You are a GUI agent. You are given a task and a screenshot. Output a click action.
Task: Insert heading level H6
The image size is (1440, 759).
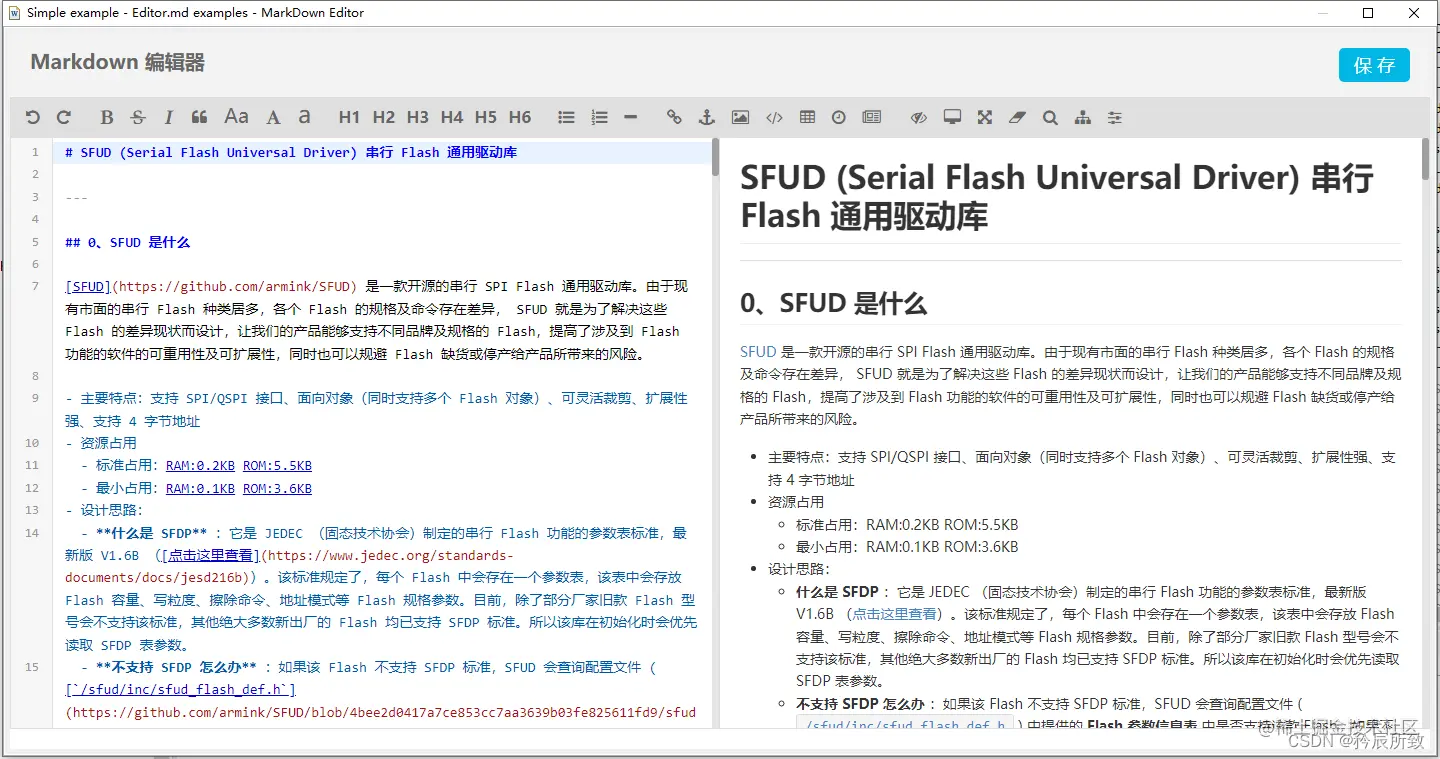click(520, 117)
